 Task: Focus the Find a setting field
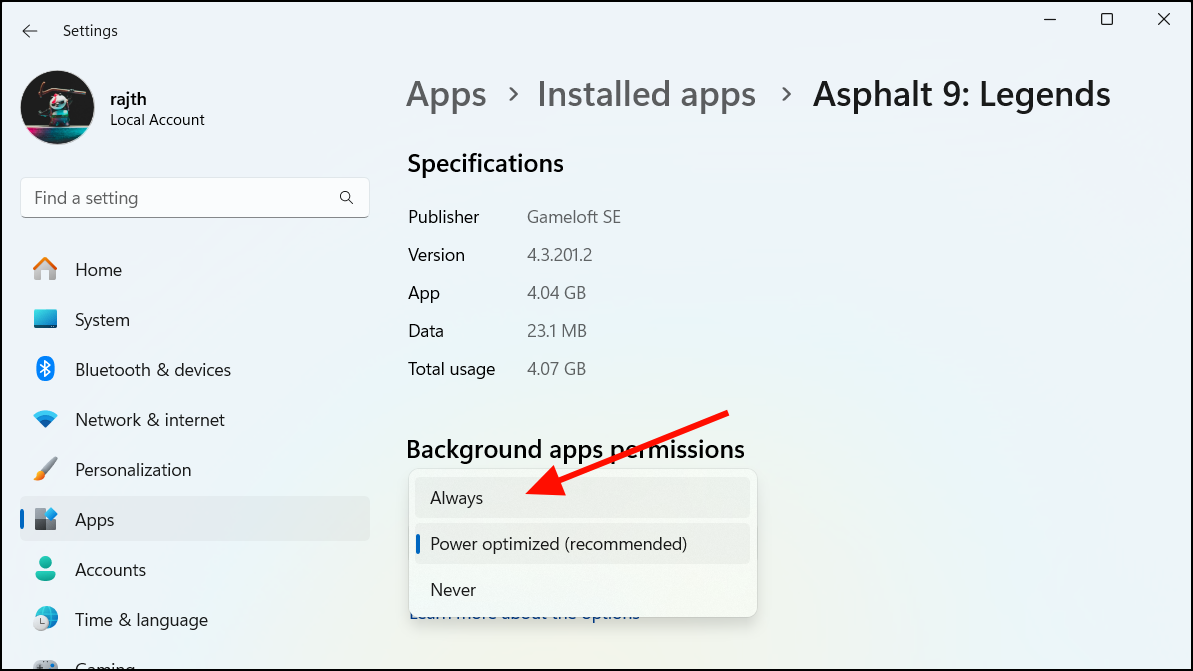[x=195, y=198]
